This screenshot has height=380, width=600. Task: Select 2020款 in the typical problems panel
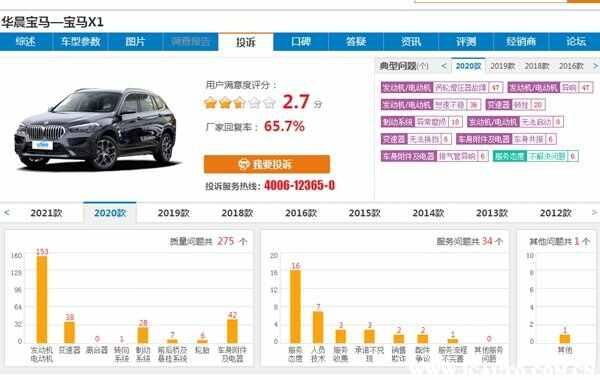point(468,66)
